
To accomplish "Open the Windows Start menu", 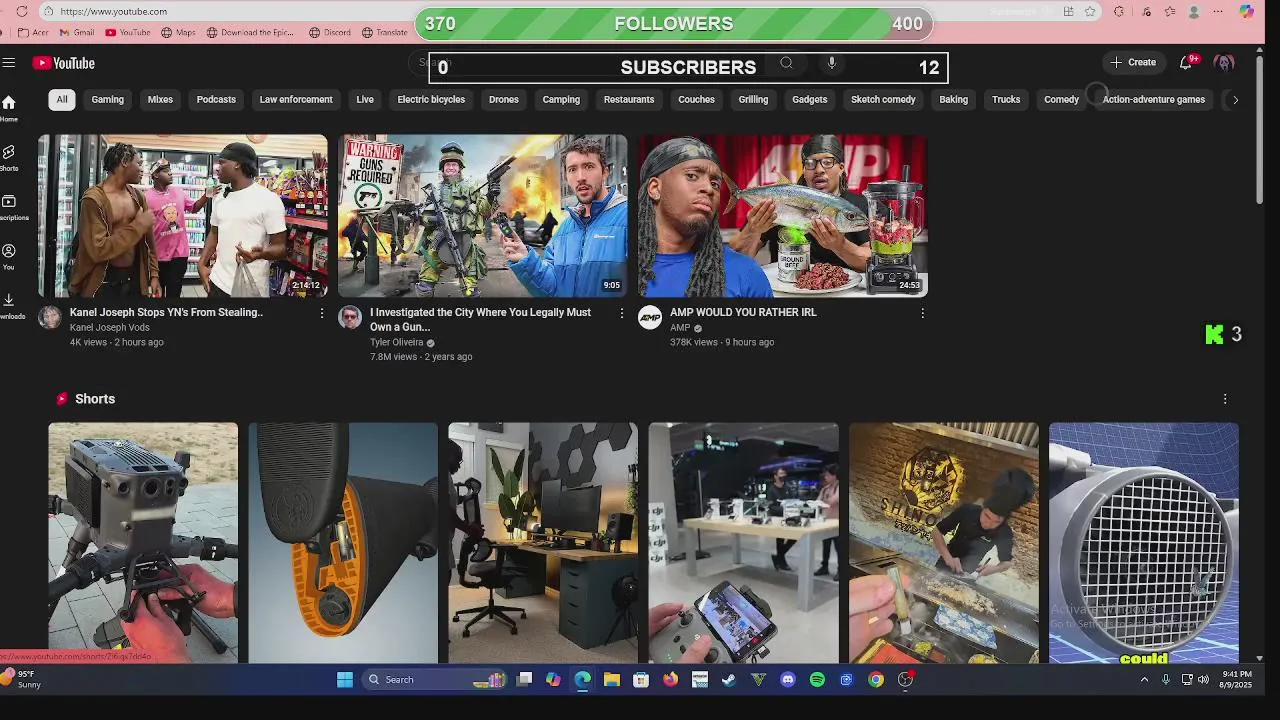I will tap(345, 680).
